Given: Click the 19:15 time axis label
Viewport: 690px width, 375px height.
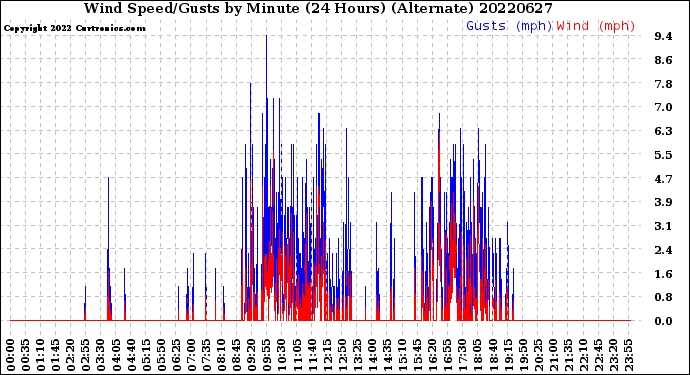Looking at the screenshot, I should 507,355.
